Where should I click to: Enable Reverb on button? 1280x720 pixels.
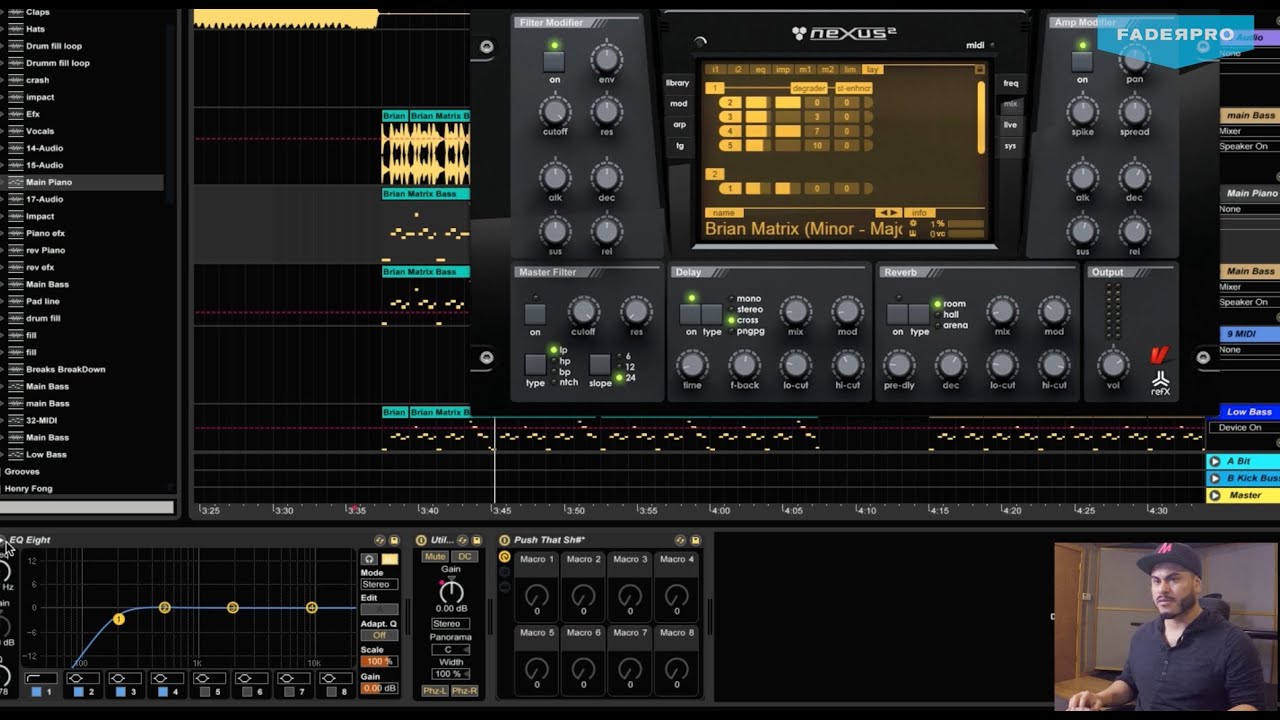897,314
